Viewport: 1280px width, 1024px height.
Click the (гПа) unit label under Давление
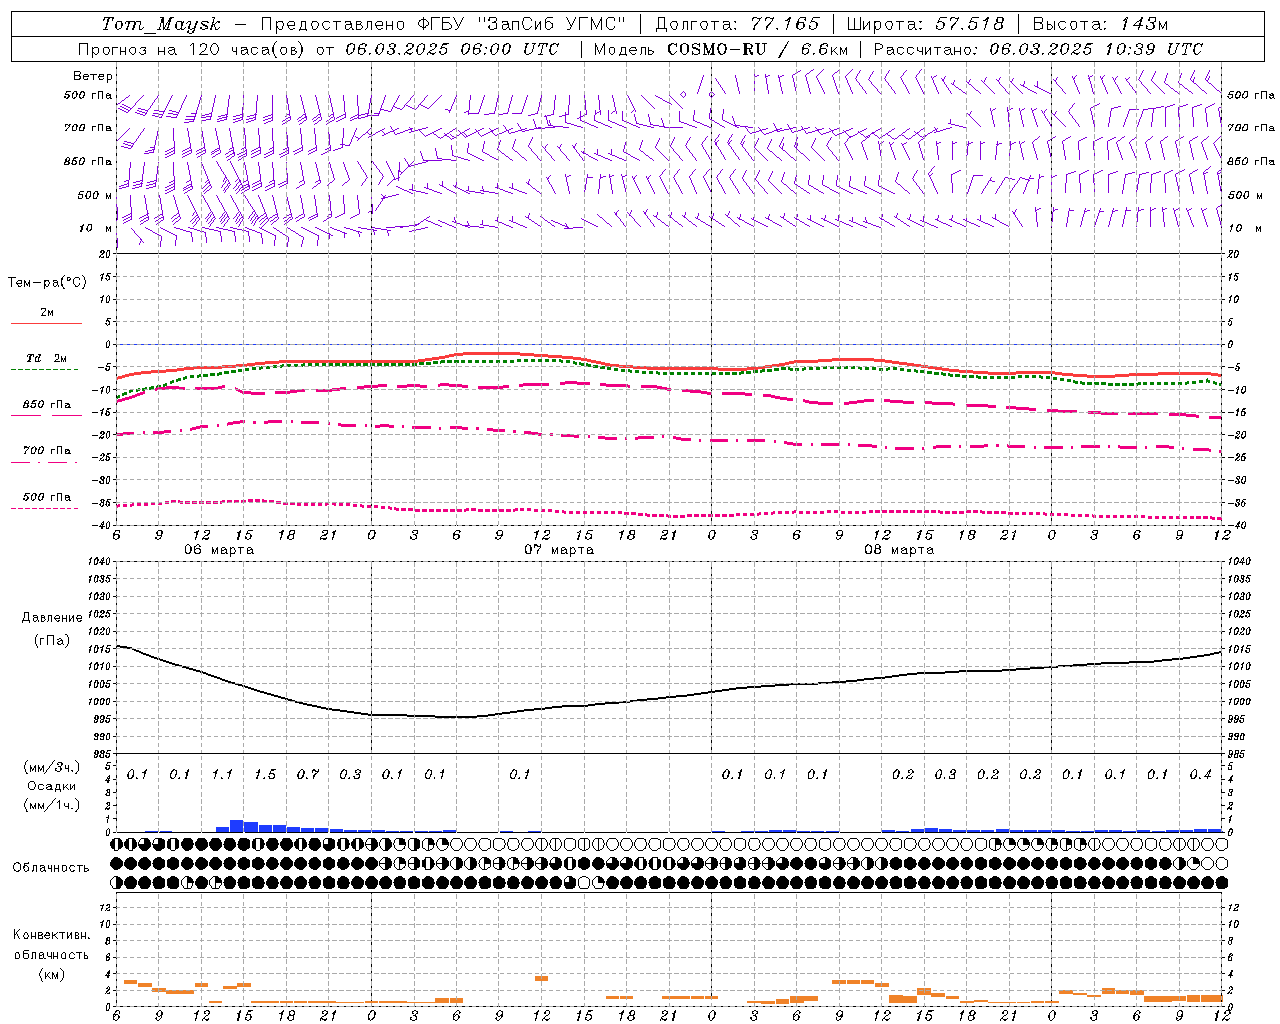52,641
